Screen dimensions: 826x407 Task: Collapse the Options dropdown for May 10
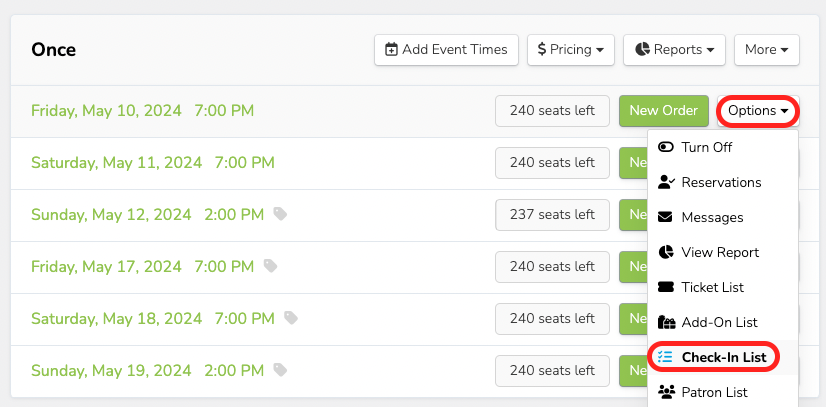pyautogui.click(x=758, y=111)
